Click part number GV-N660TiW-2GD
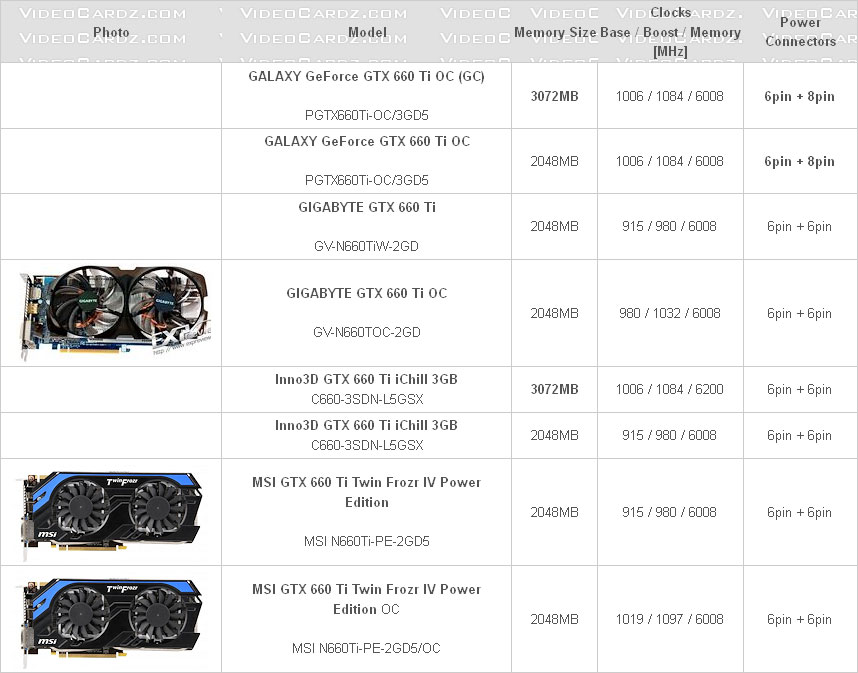This screenshot has height=673, width=858. 366,246
